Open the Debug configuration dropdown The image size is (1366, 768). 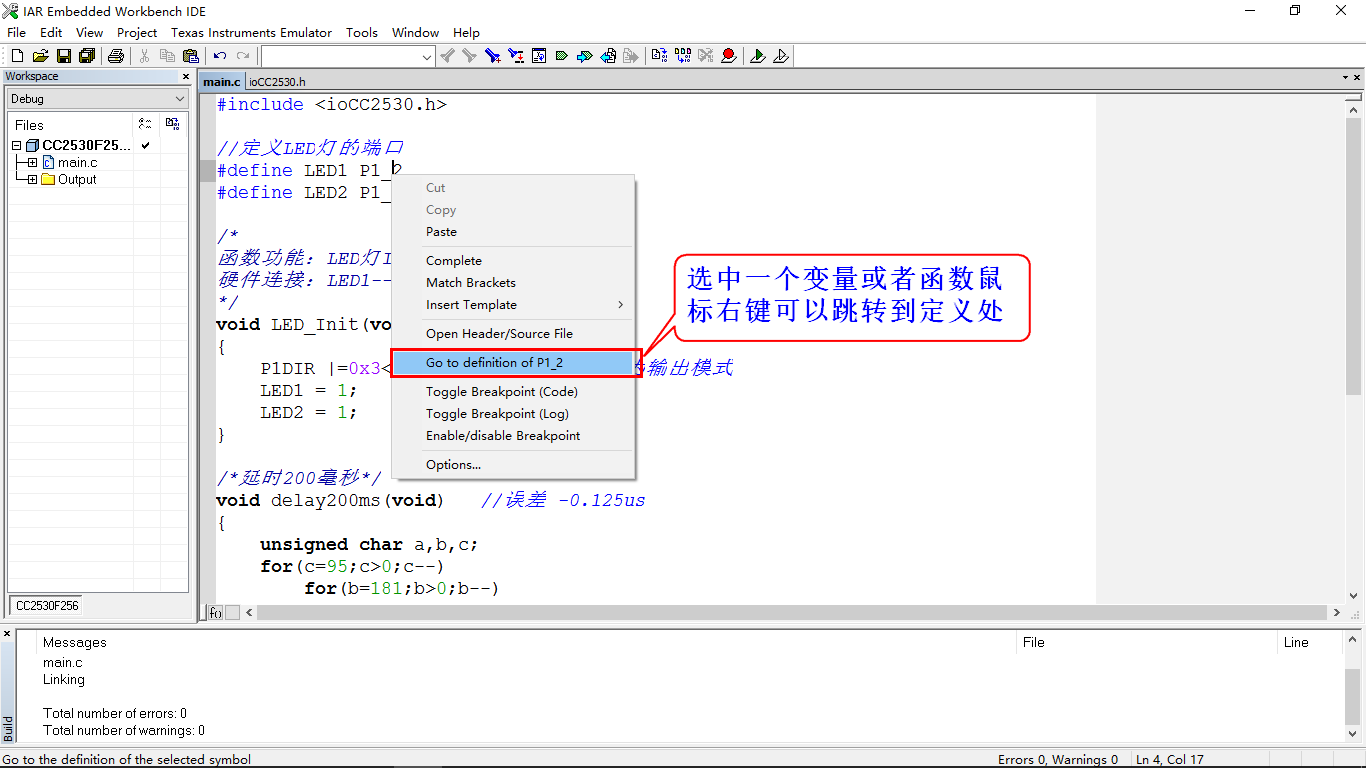point(98,99)
